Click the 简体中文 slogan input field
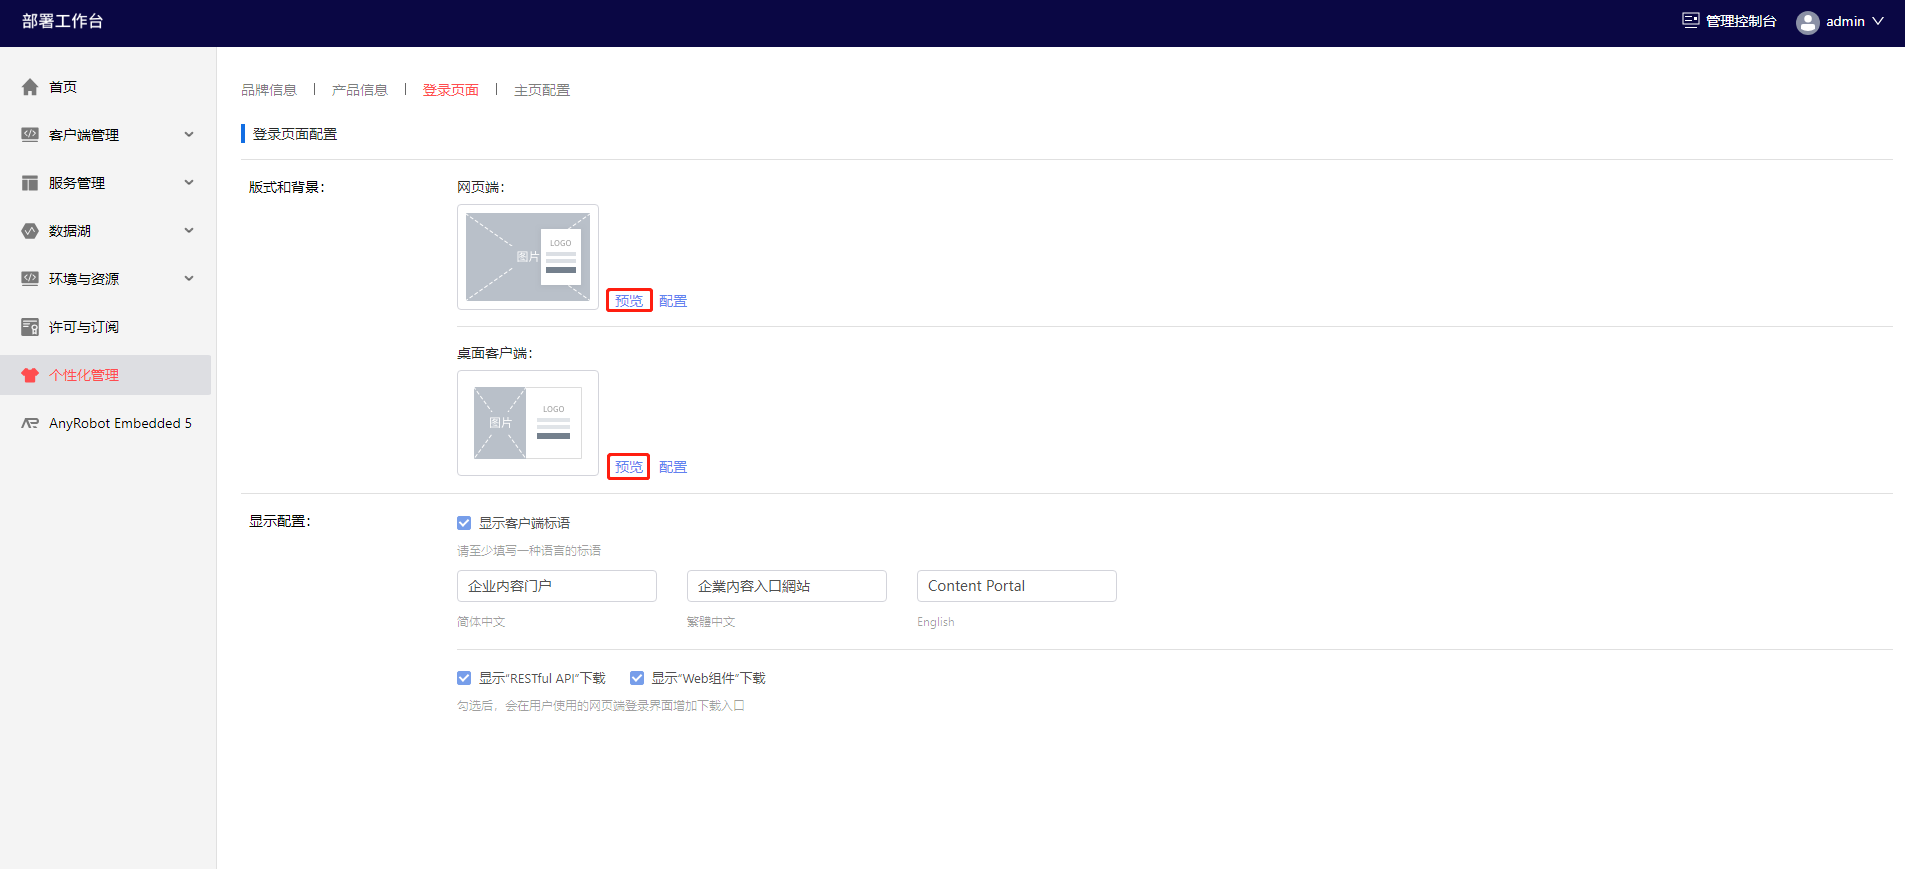1905x869 pixels. (x=557, y=586)
